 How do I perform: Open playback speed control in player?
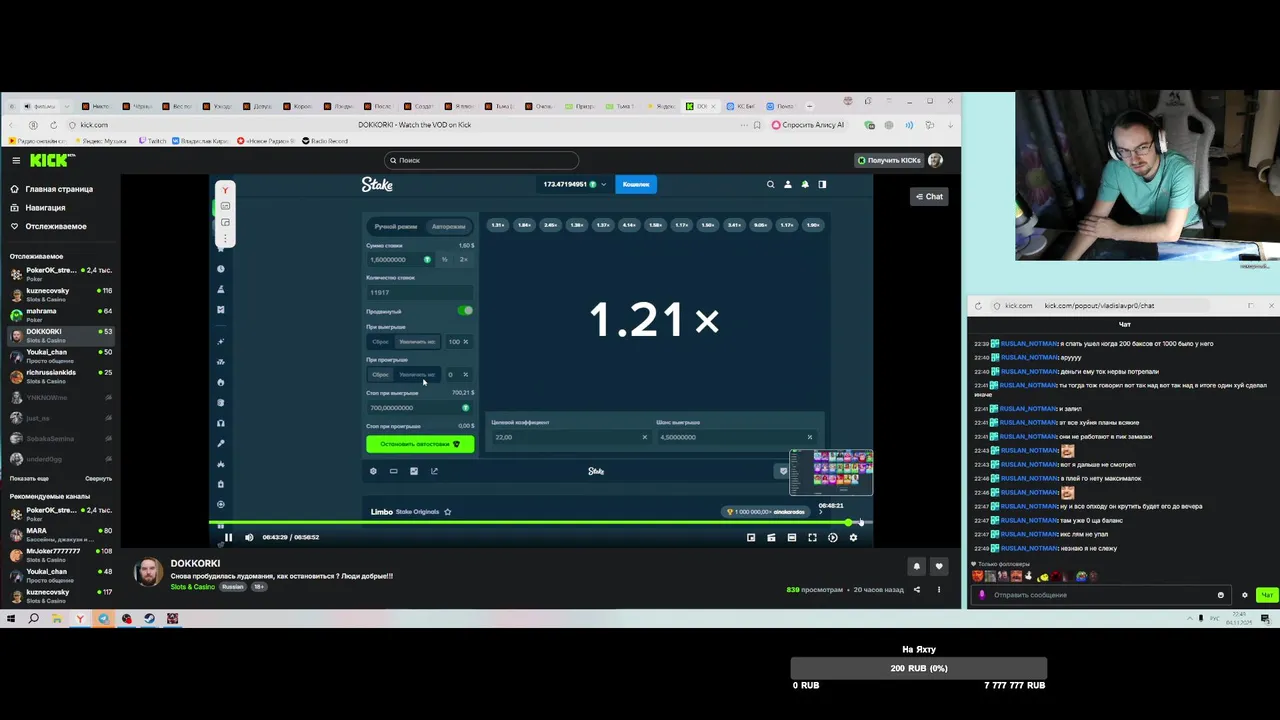pyautogui.click(x=833, y=538)
